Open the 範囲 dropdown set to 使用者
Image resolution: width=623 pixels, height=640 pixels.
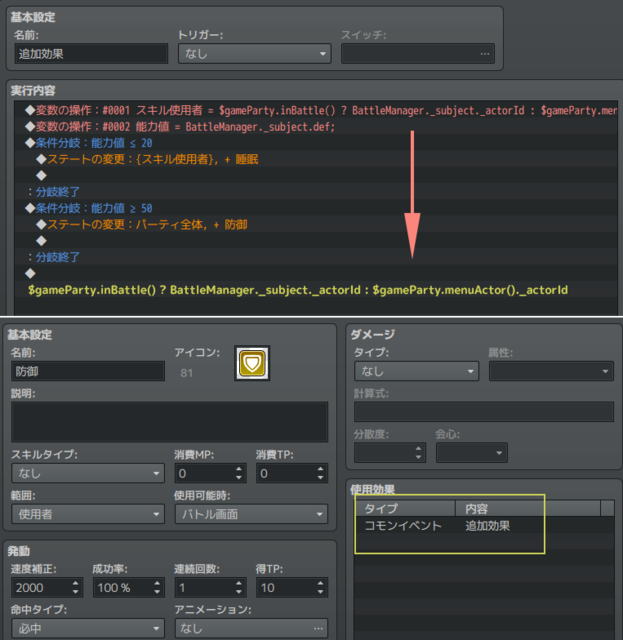click(x=88, y=514)
